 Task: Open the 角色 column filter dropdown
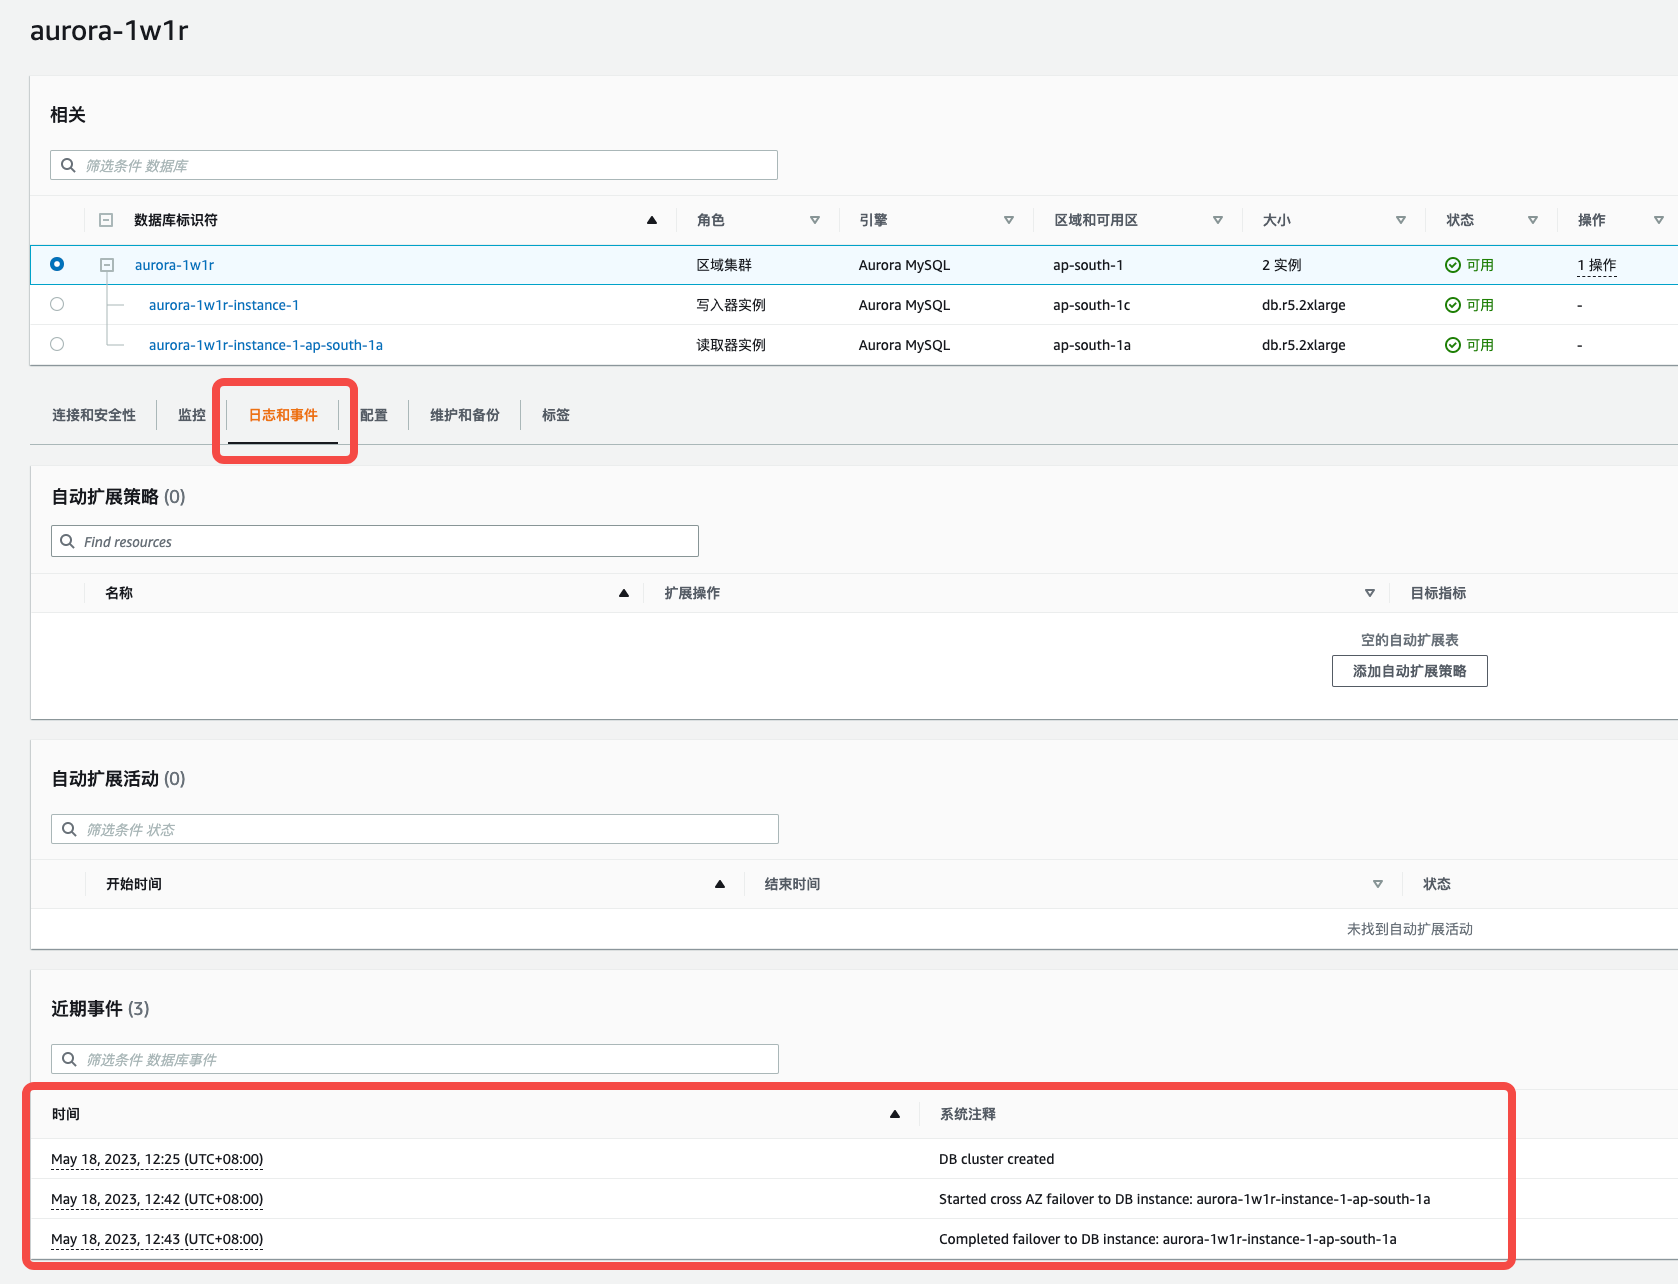(815, 219)
